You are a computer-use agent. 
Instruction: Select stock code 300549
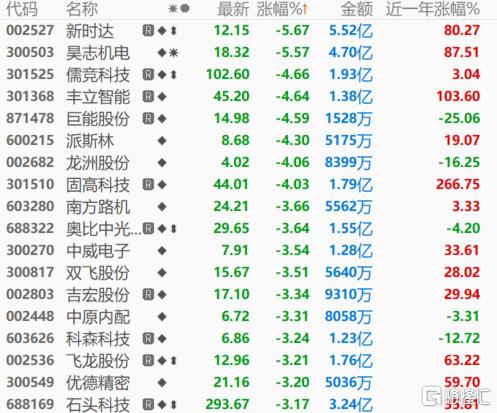pyautogui.click(x=30, y=383)
